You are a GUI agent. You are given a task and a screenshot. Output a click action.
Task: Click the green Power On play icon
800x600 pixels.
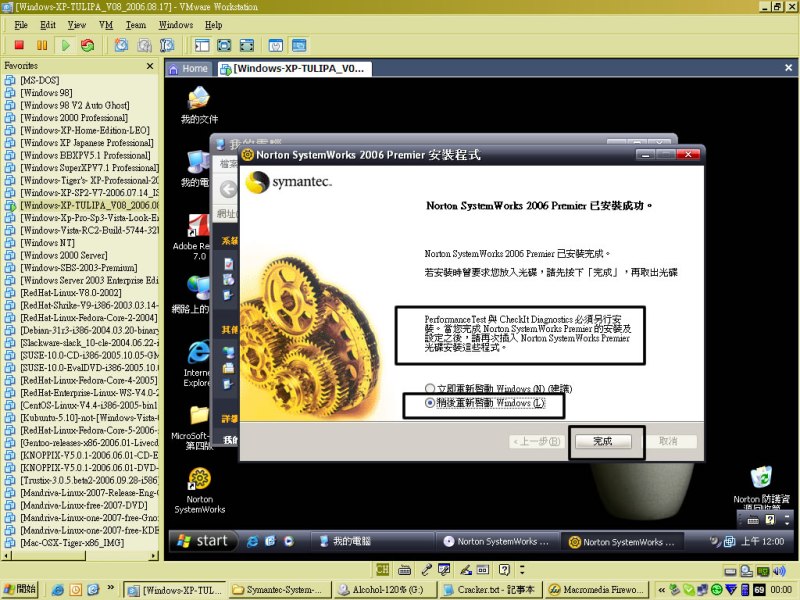pyautogui.click(x=65, y=45)
